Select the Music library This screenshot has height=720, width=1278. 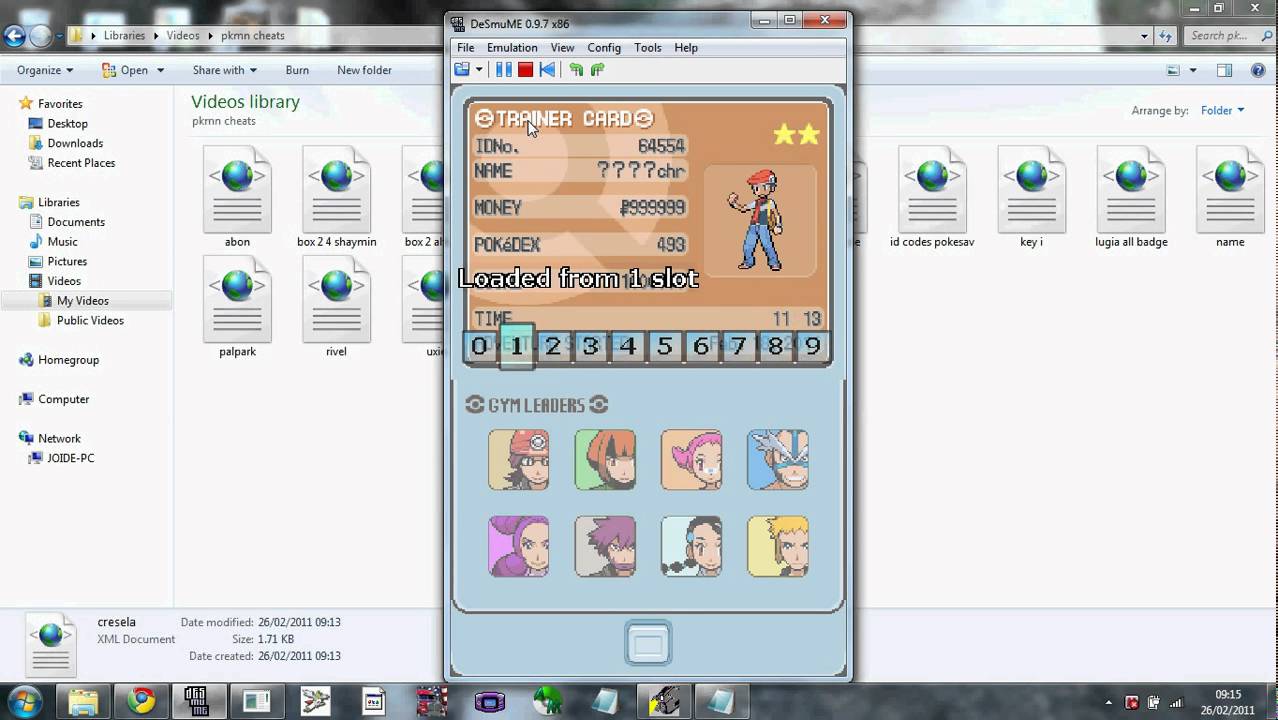point(62,242)
